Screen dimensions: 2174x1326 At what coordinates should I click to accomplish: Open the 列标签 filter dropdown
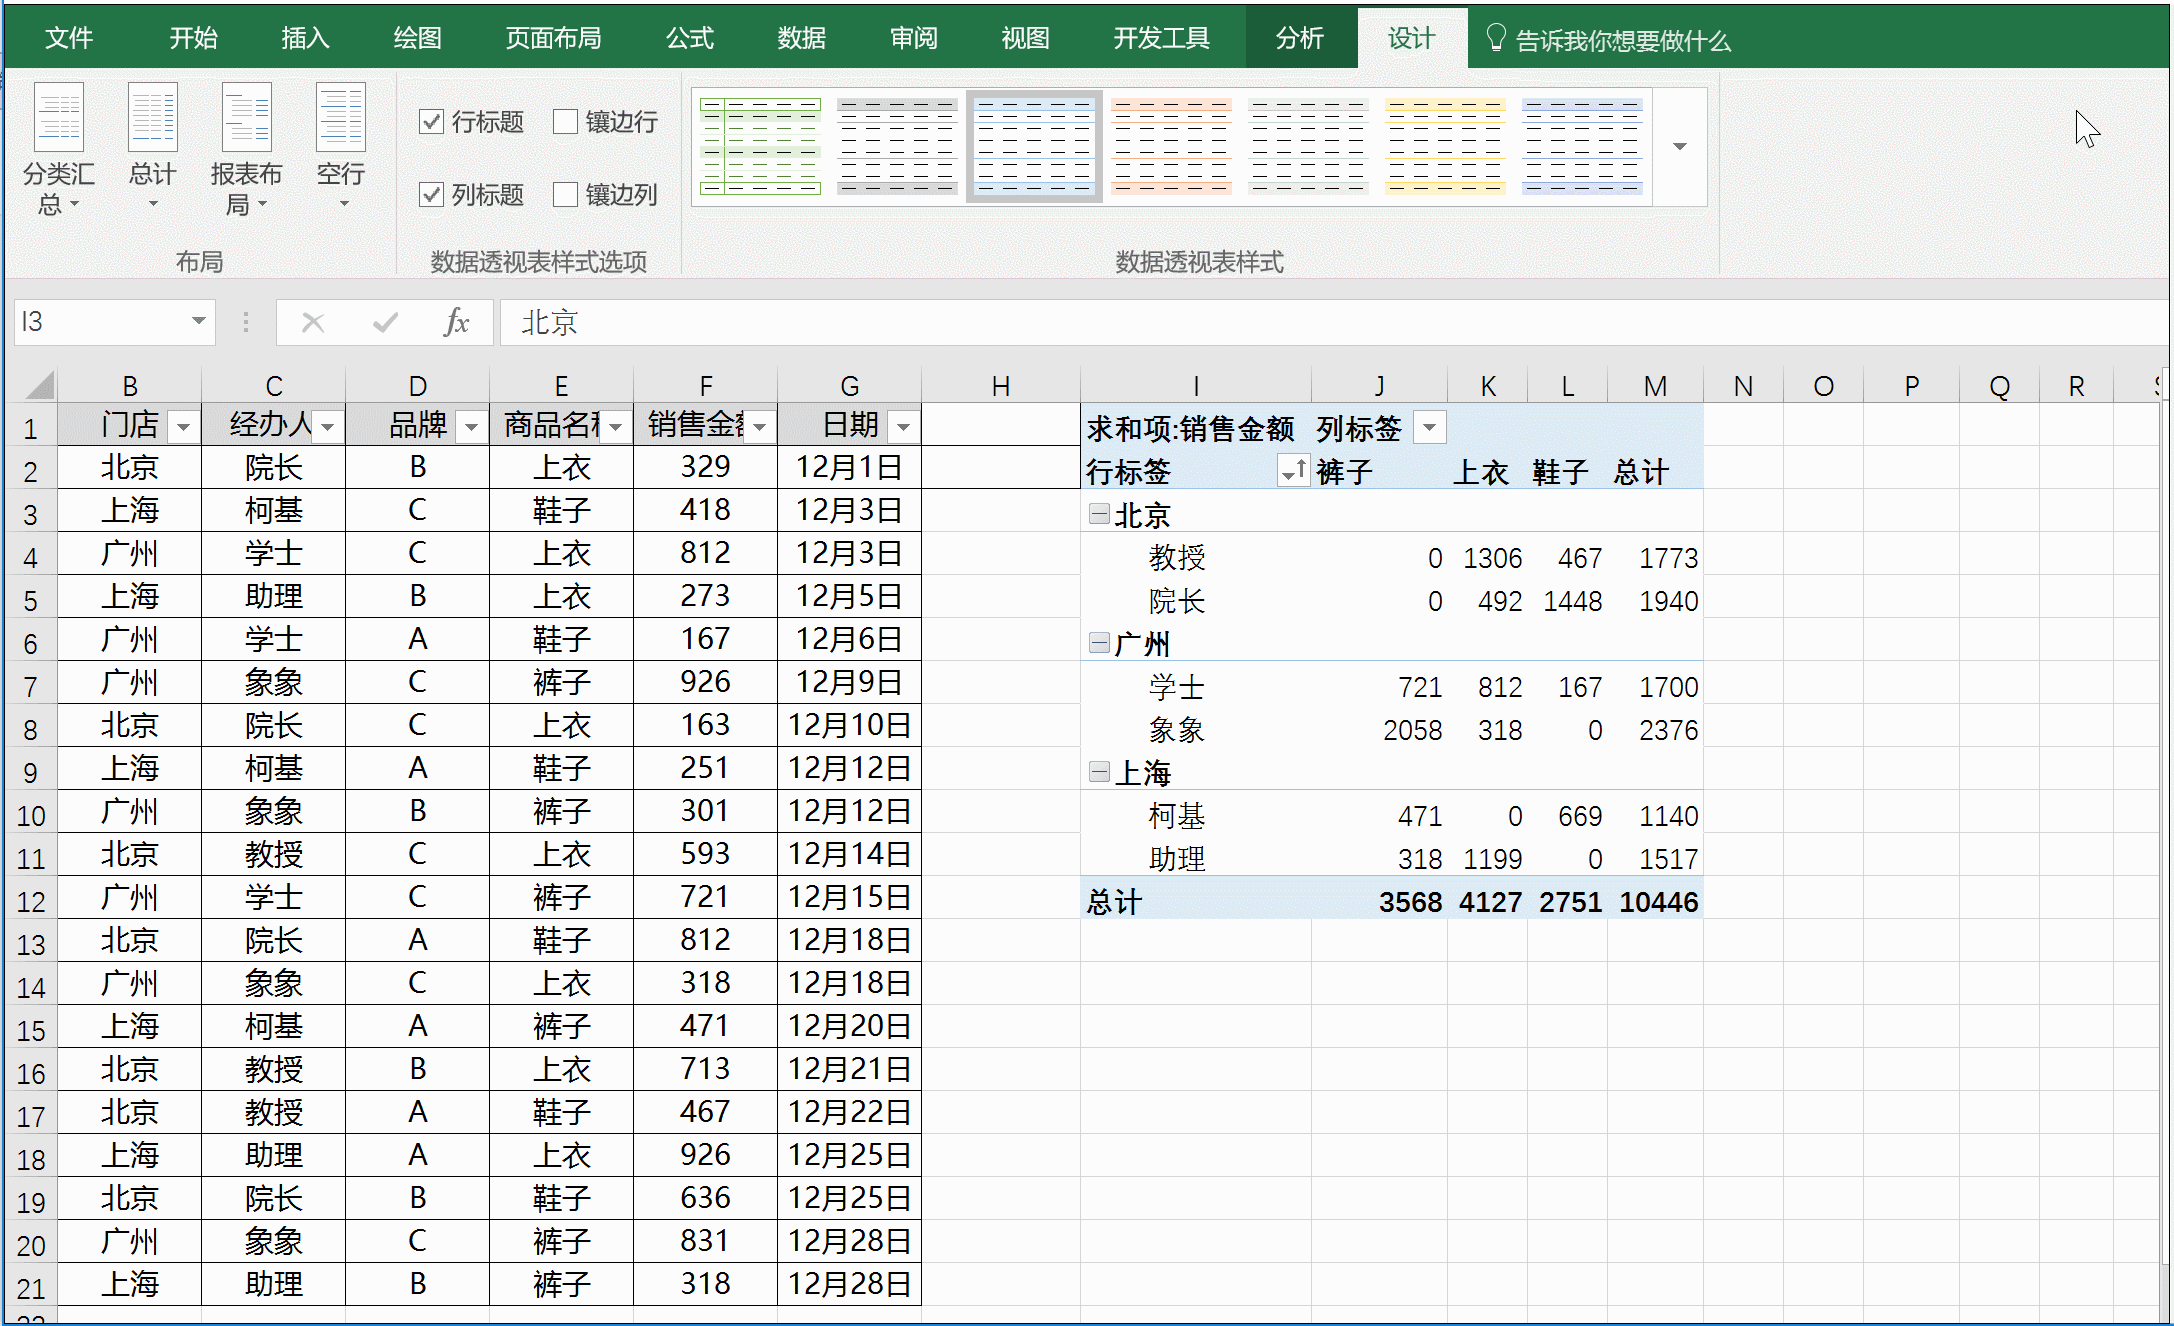coord(1429,427)
